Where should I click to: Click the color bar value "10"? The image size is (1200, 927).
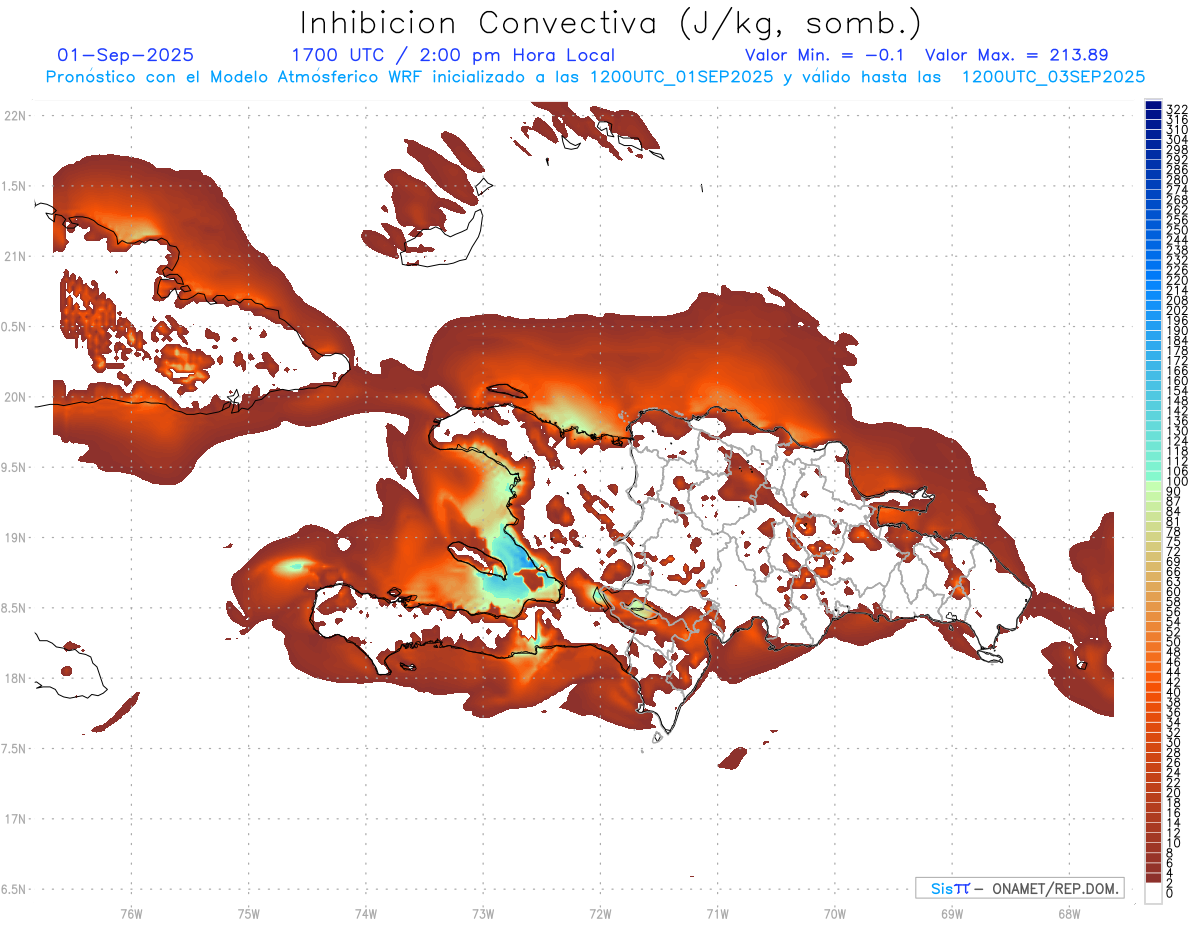[x=1174, y=842]
